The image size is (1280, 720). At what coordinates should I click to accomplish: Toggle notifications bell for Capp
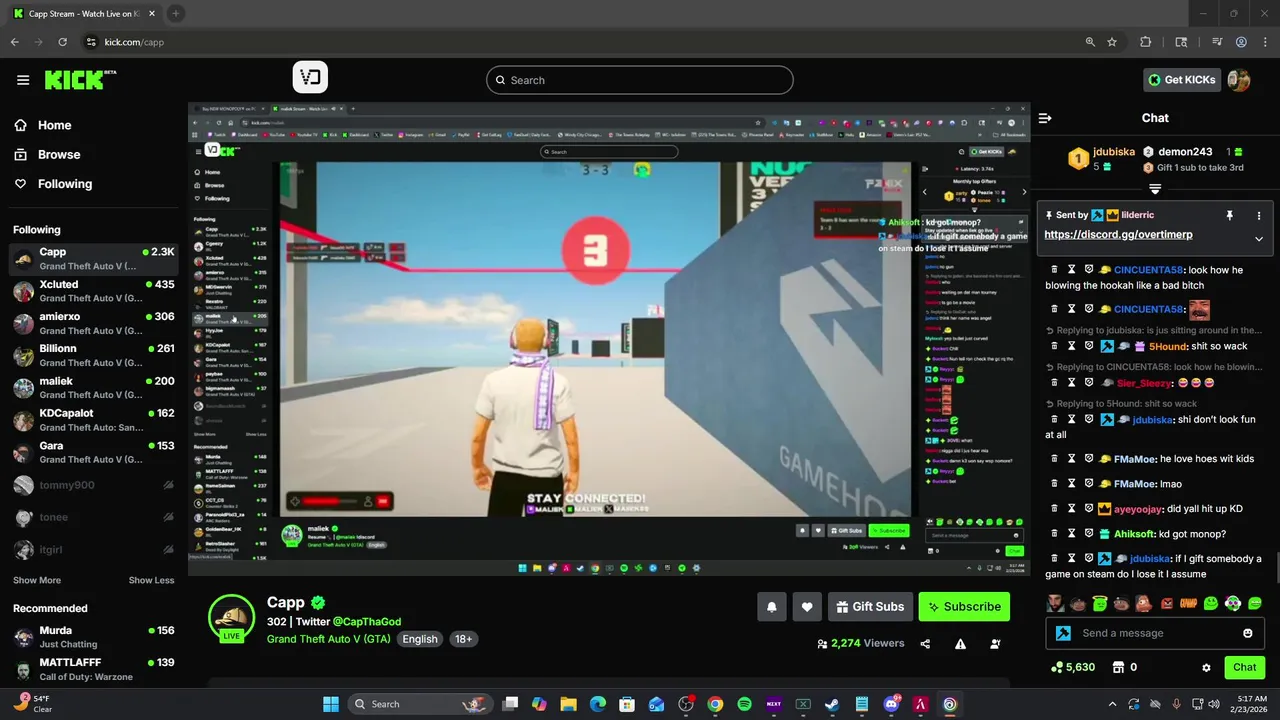(x=772, y=607)
